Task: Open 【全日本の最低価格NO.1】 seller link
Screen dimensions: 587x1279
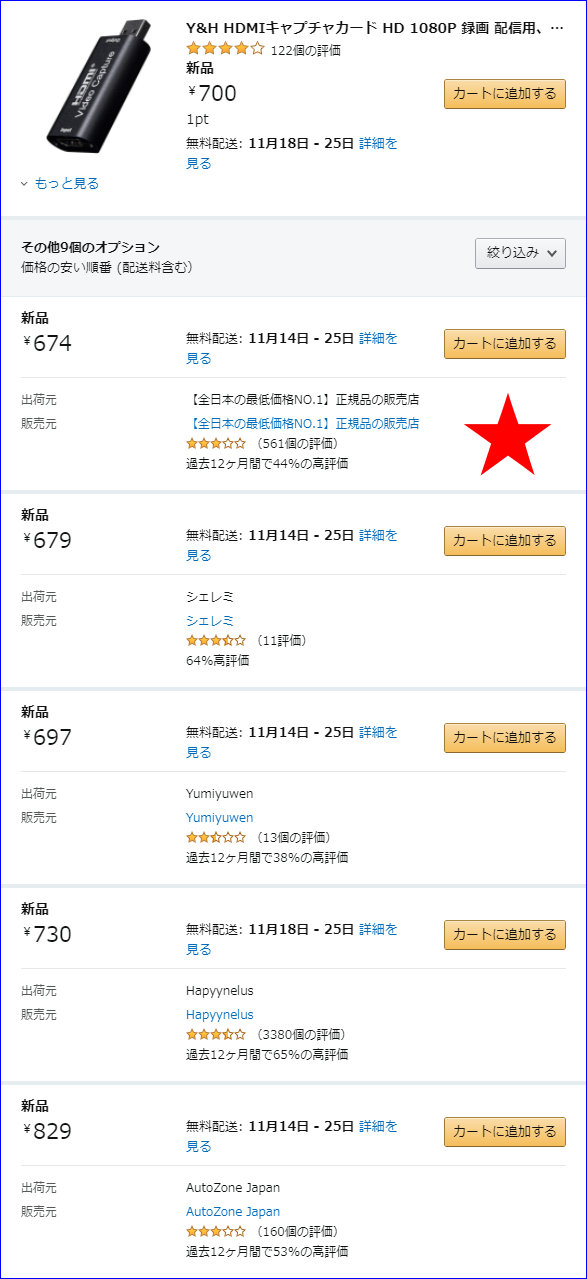Action: (x=303, y=424)
